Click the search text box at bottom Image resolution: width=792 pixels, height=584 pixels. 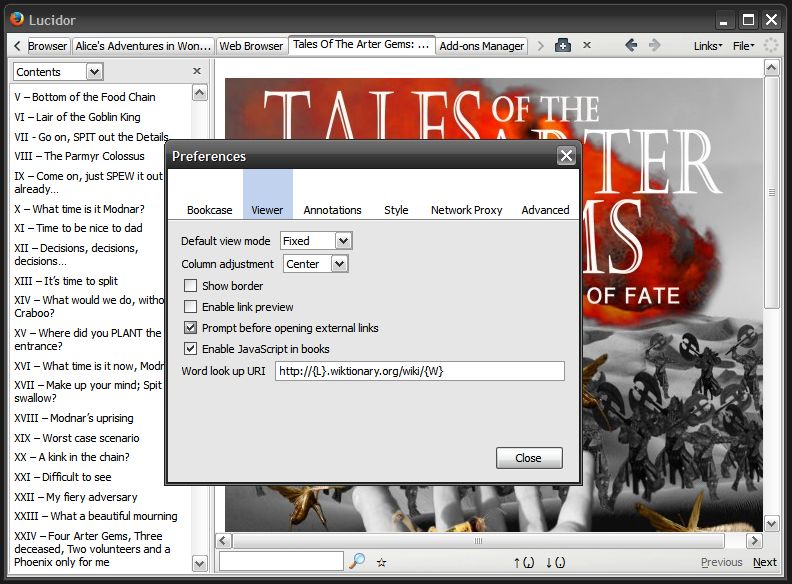coord(281,561)
